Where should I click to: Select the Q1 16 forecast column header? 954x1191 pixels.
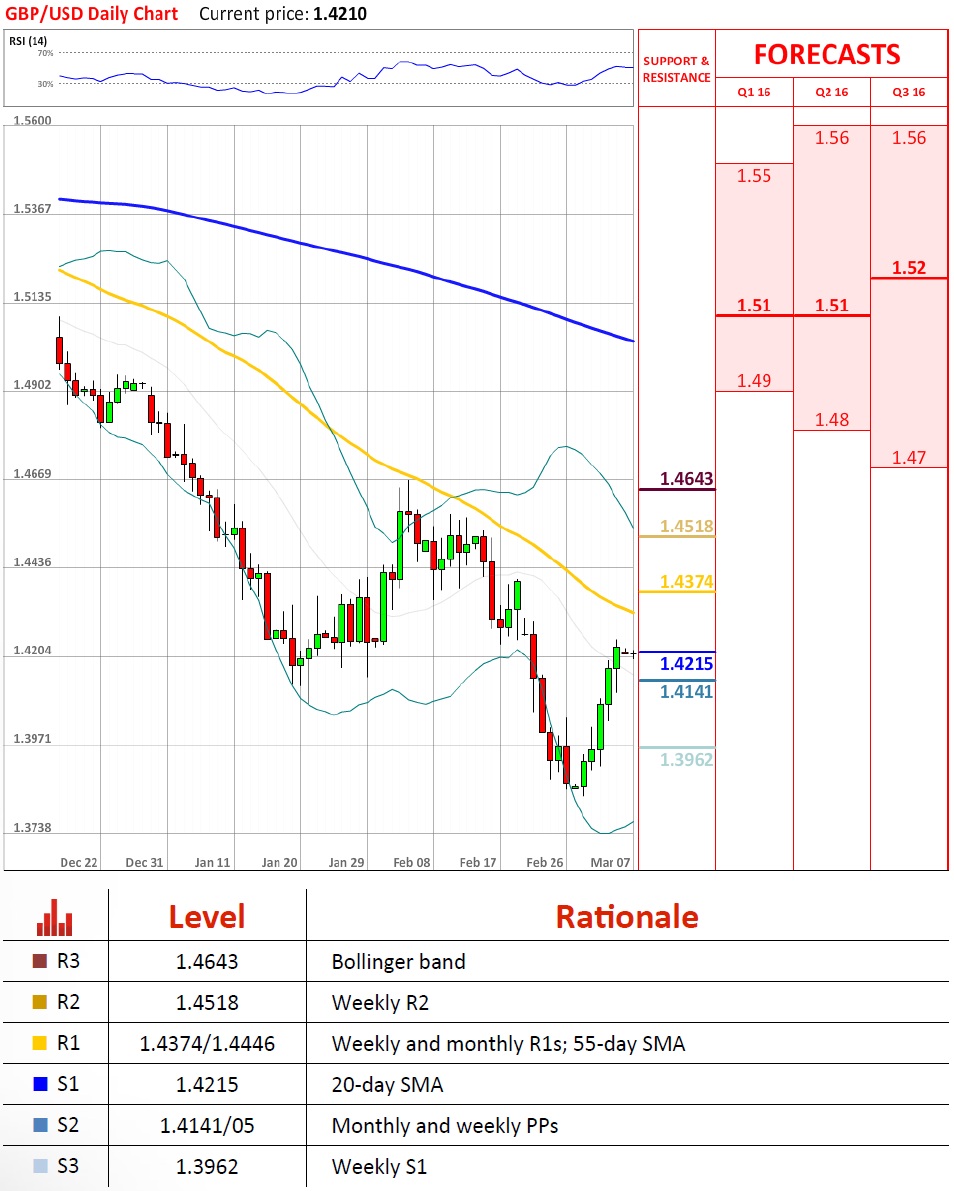(x=754, y=92)
